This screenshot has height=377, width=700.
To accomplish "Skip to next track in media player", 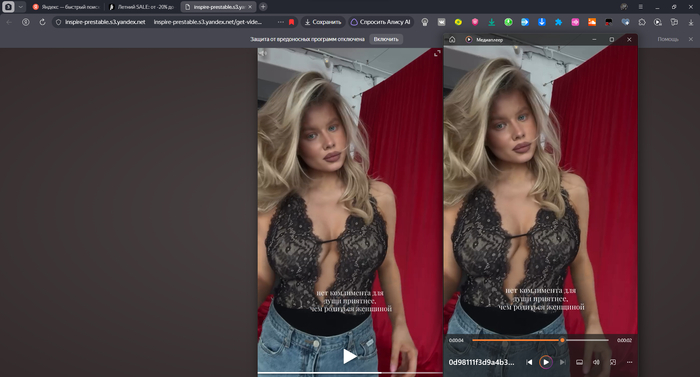I will click(x=562, y=362).
